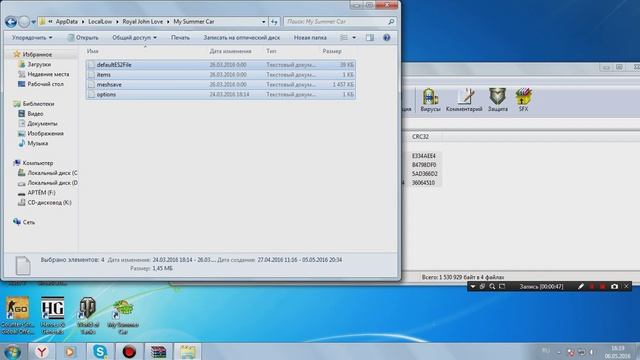This screenshot has height=360, width=640.
Task: Sort files by the Тип column
Action: [271, 51]
